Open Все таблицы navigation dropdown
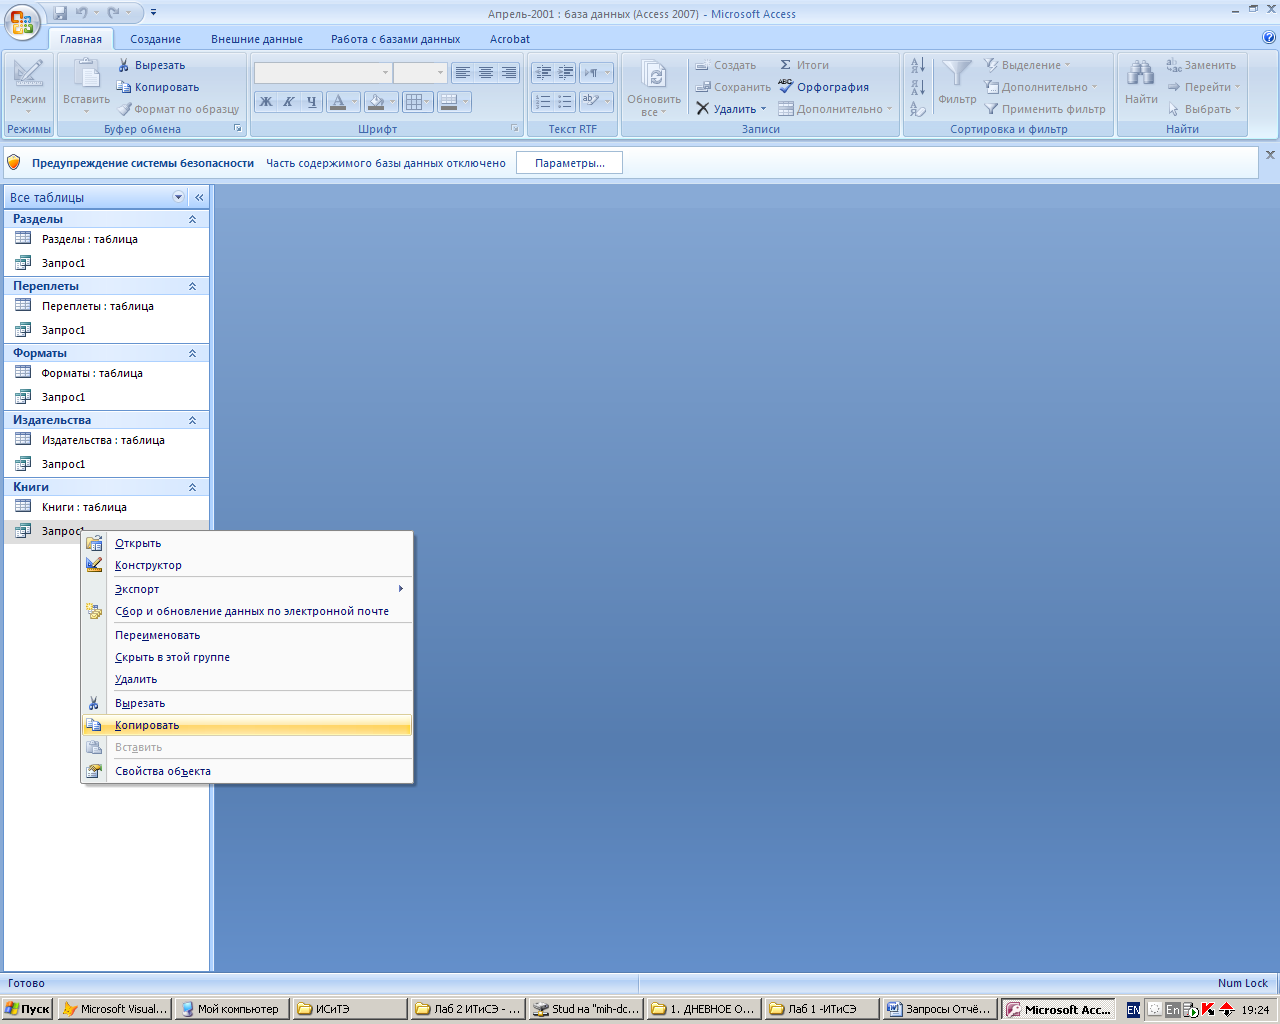The image size is (1280, 1024). tap(179, 197)
